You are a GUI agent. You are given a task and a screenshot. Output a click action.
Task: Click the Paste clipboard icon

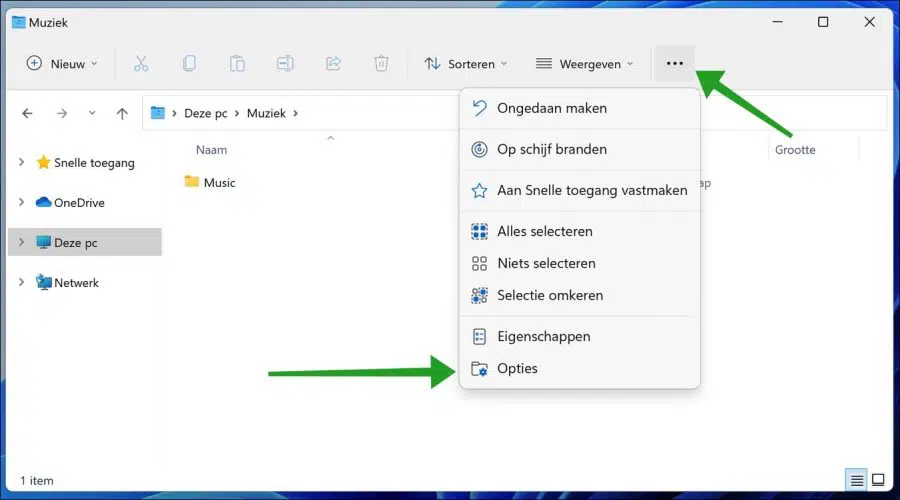point(237,63)
